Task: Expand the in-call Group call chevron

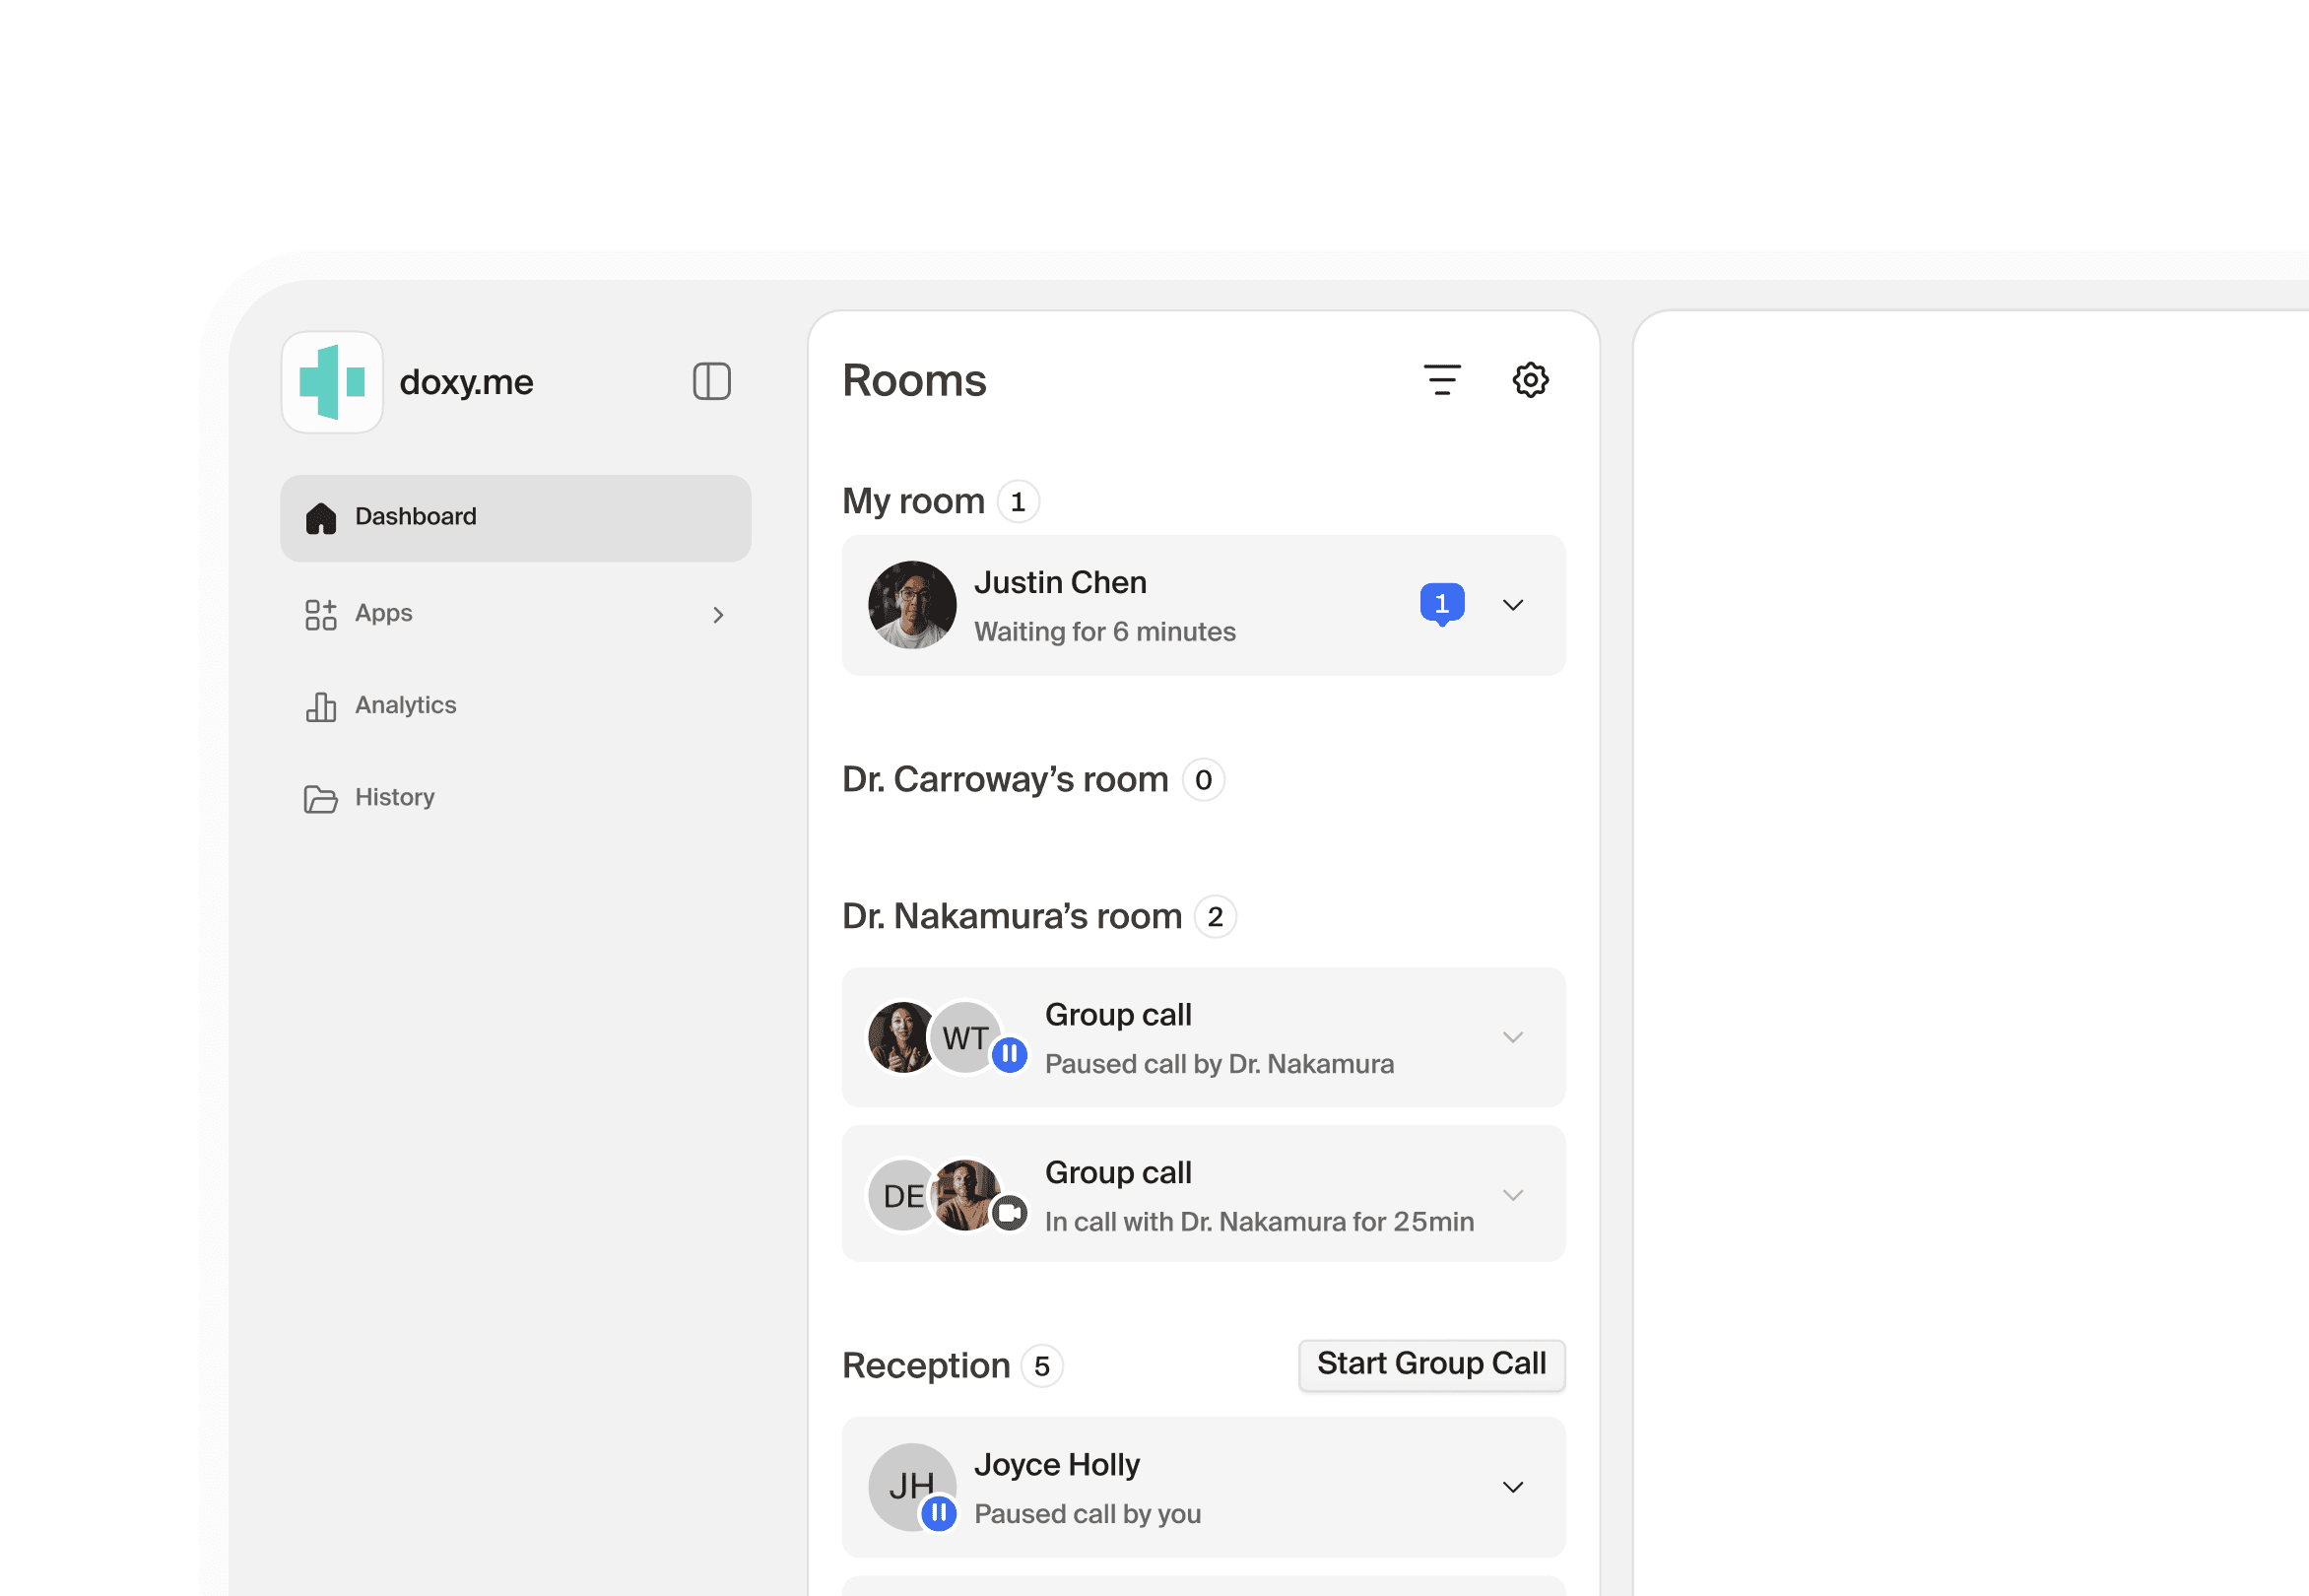Action: [1513, 1195]
